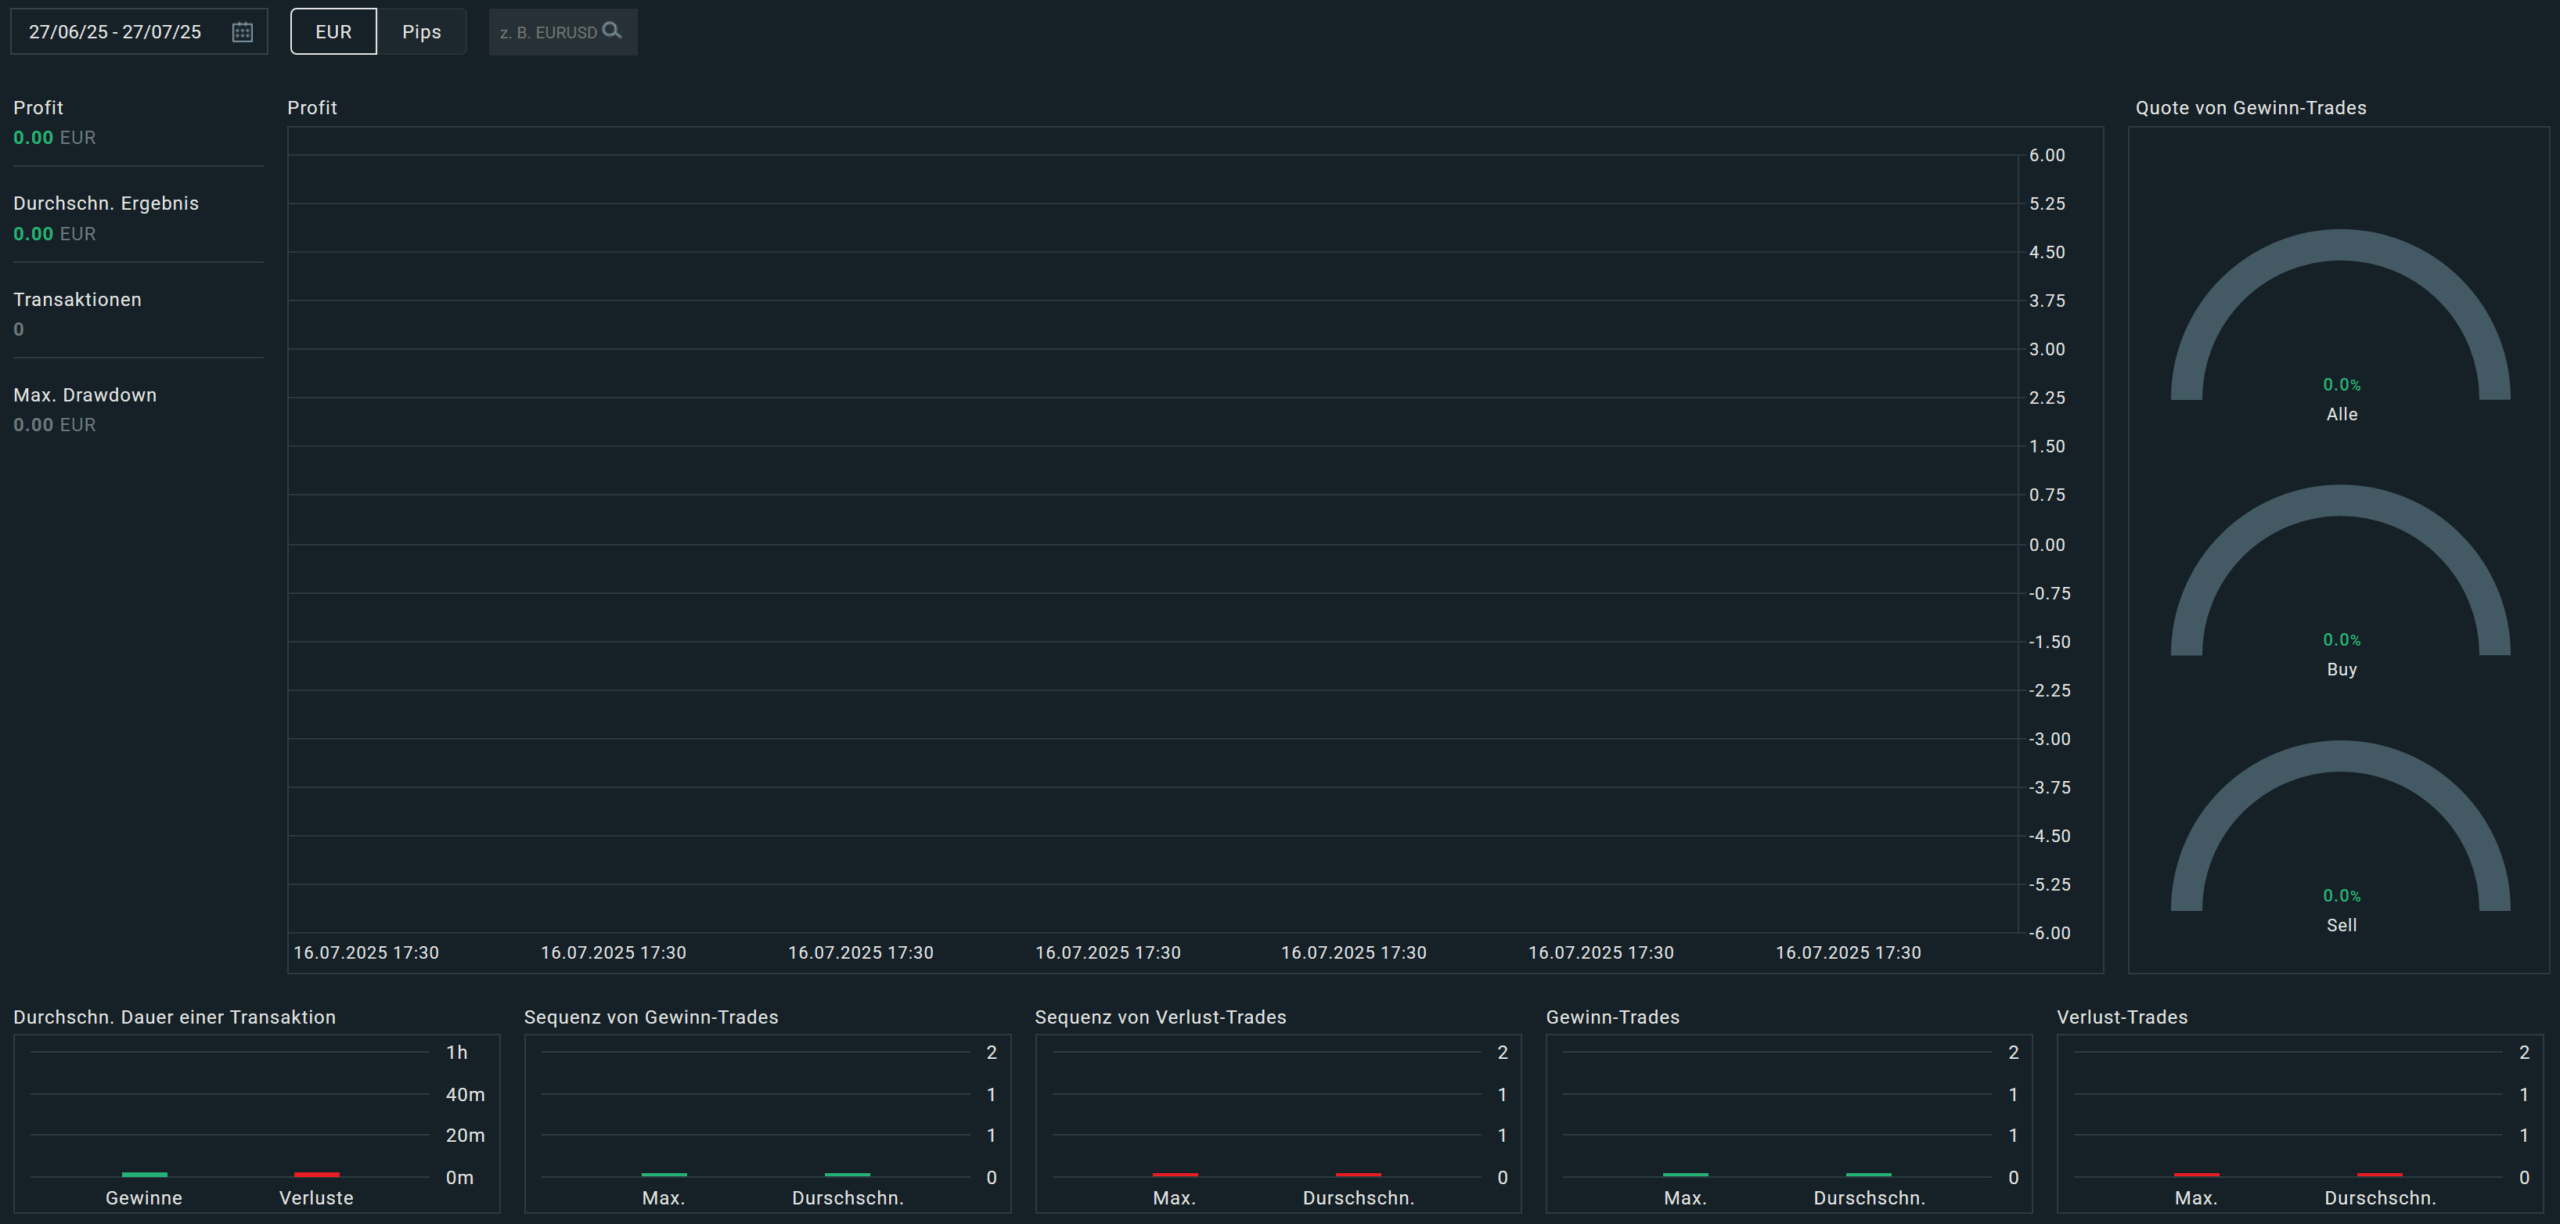
Task: Click the Quote von Gewinn-Trades heading
Action: 2251,108
